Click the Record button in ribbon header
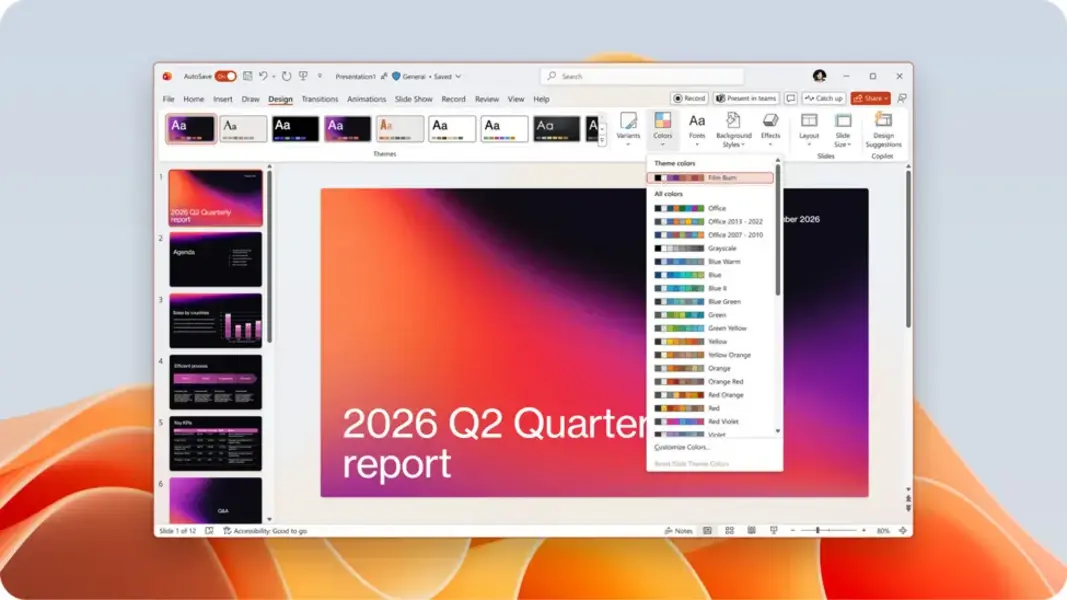Image resolution: width=1067 pixels, height=600 pixels. click(689, 99)
